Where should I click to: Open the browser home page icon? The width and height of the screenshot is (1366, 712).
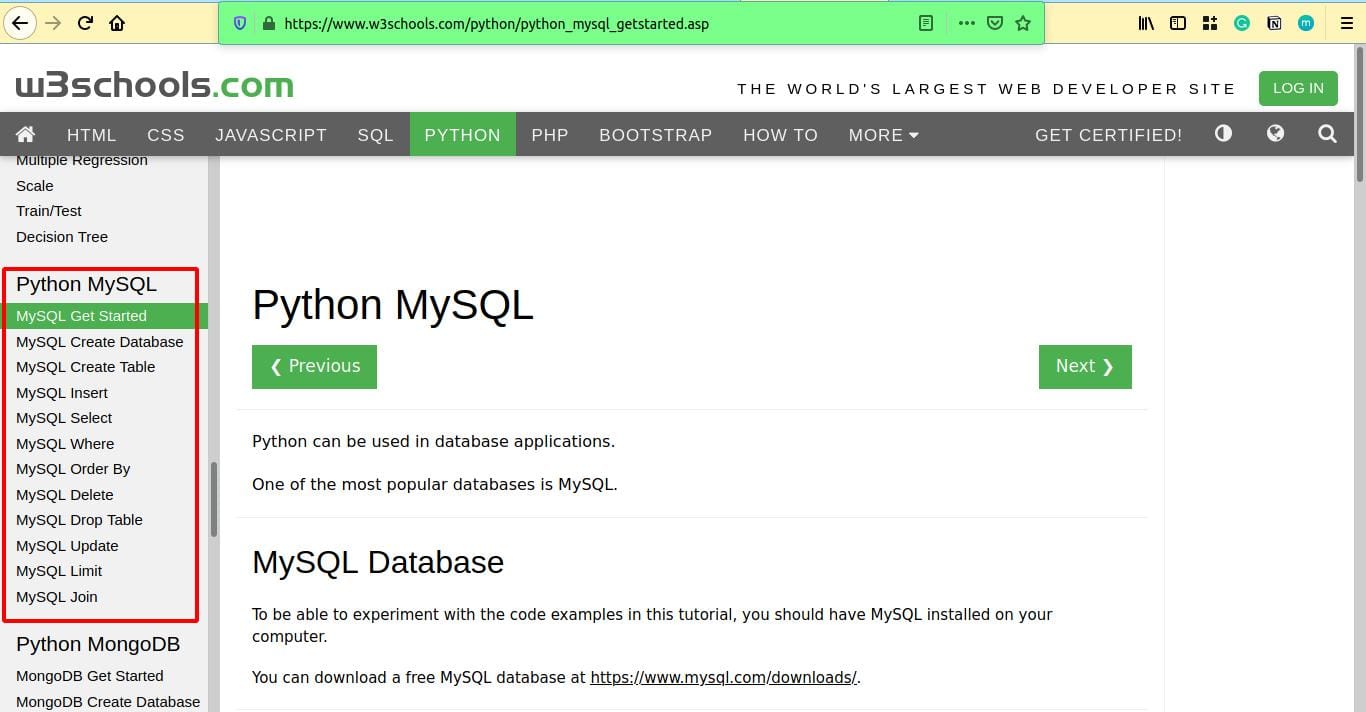point(117,23)
